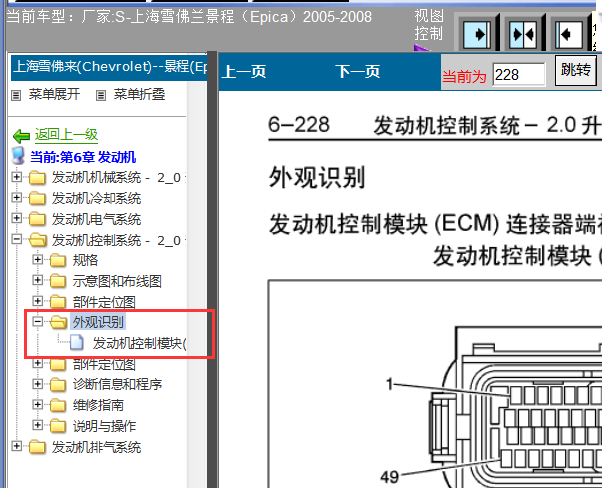Expand the 示意图和布线图 folder
Screen dimensions: 602x488
click(37, 281)
